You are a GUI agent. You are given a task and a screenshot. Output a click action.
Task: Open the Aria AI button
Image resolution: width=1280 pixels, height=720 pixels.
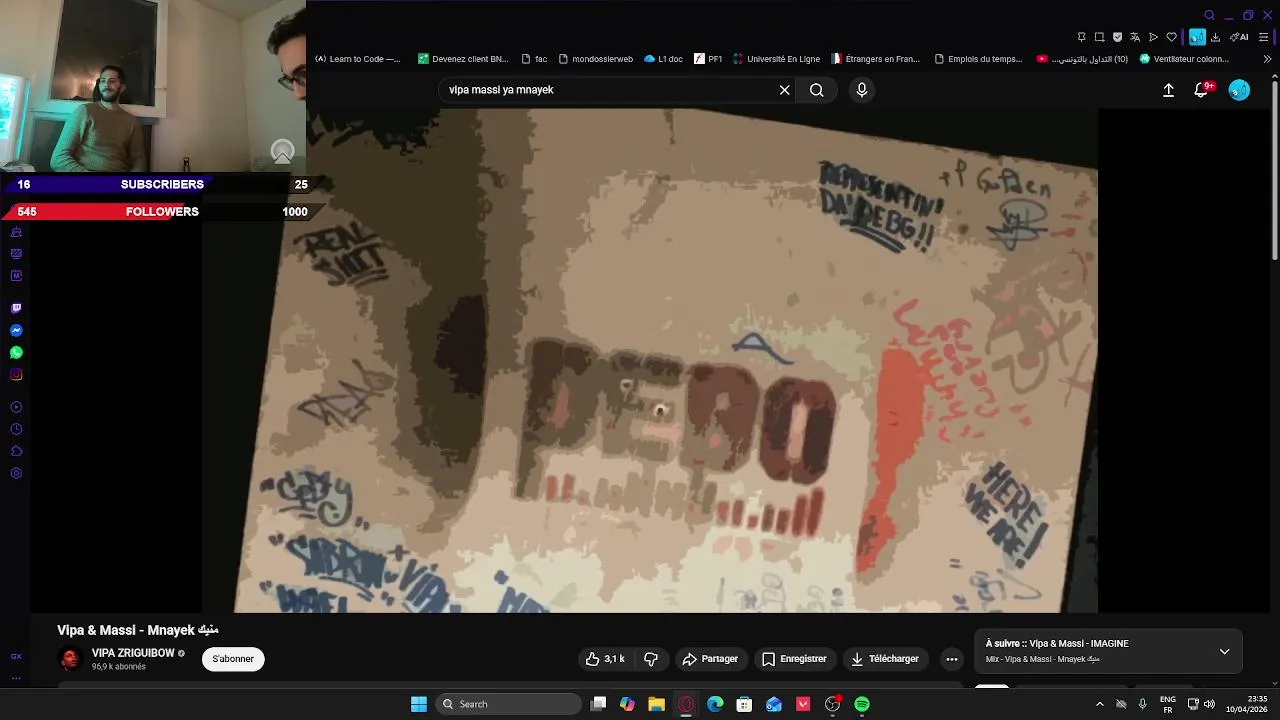point(1239,37)
